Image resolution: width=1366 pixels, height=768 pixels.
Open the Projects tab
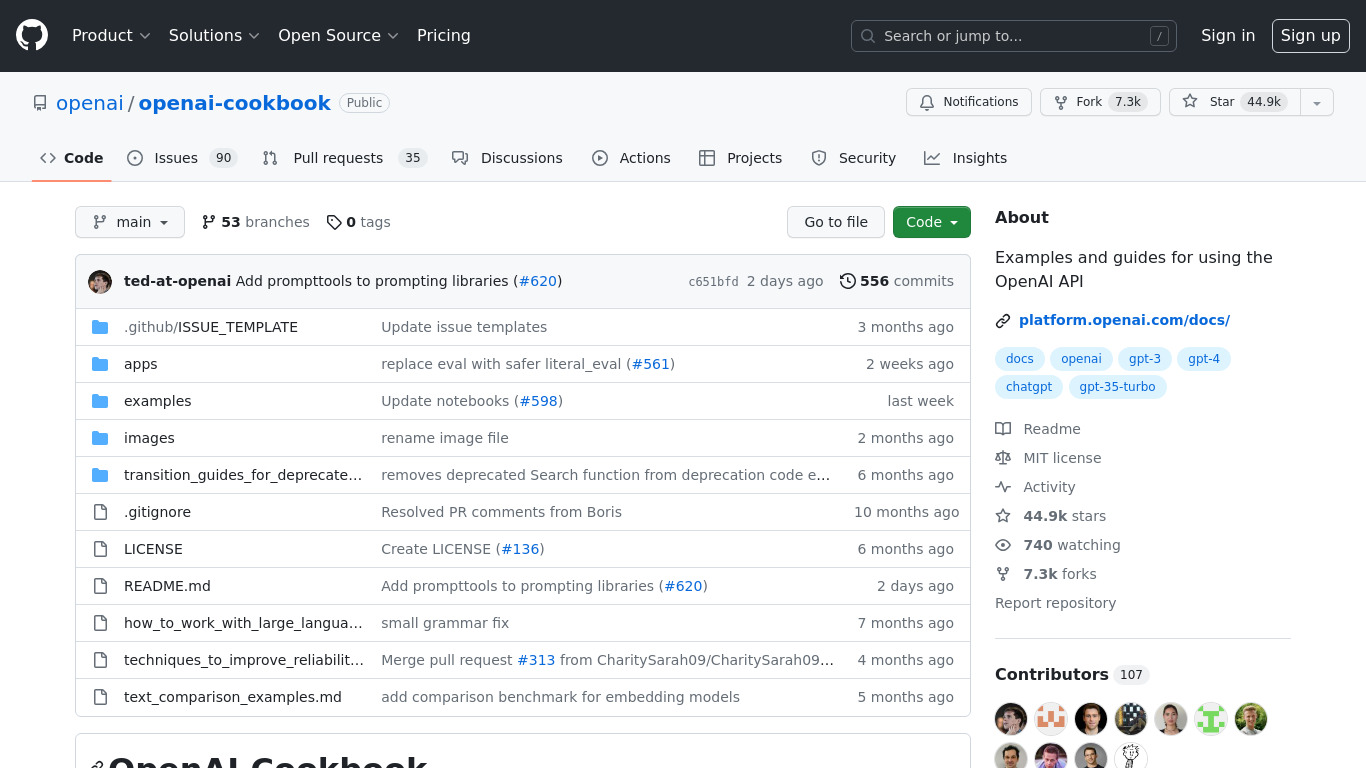click(x=740, y=158)
